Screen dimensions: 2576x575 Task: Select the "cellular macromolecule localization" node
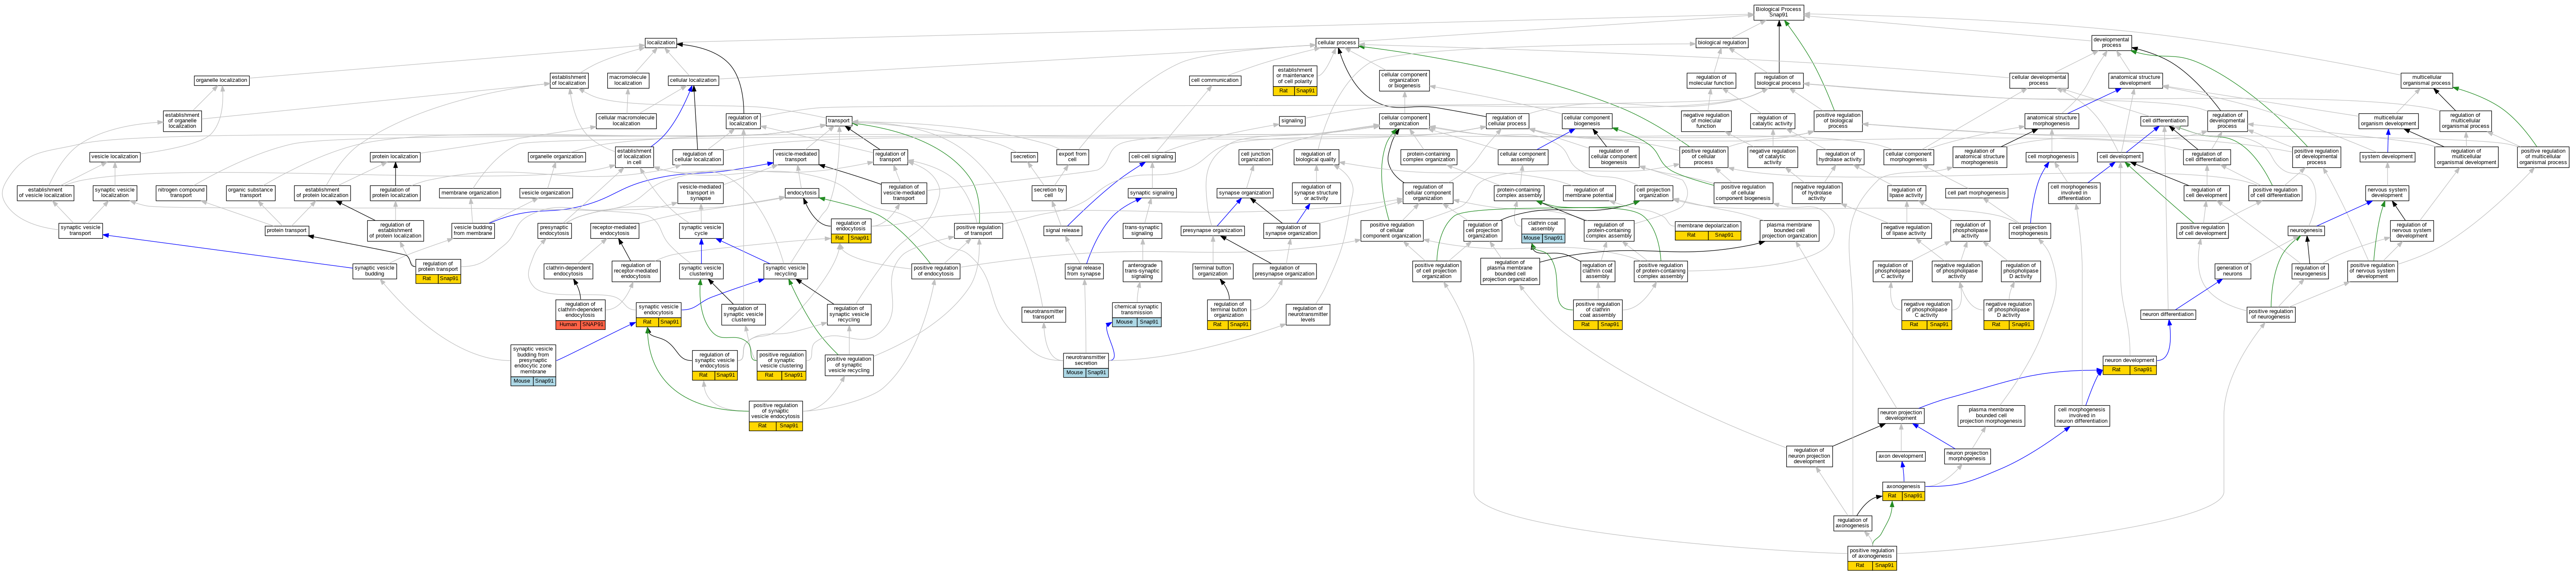click(626, 121)
